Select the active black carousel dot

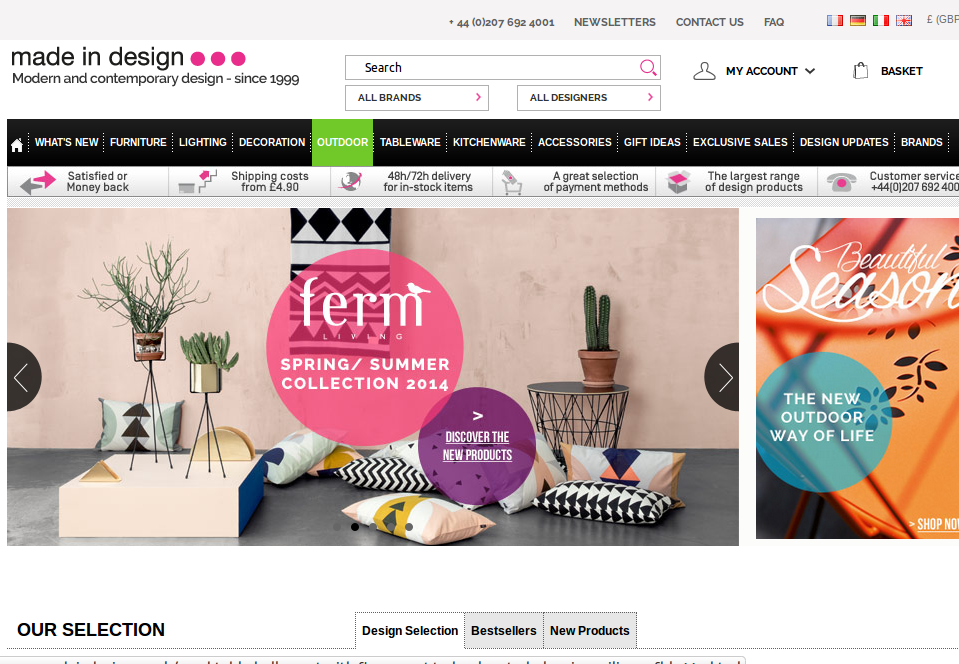click(x=355, y=526)
